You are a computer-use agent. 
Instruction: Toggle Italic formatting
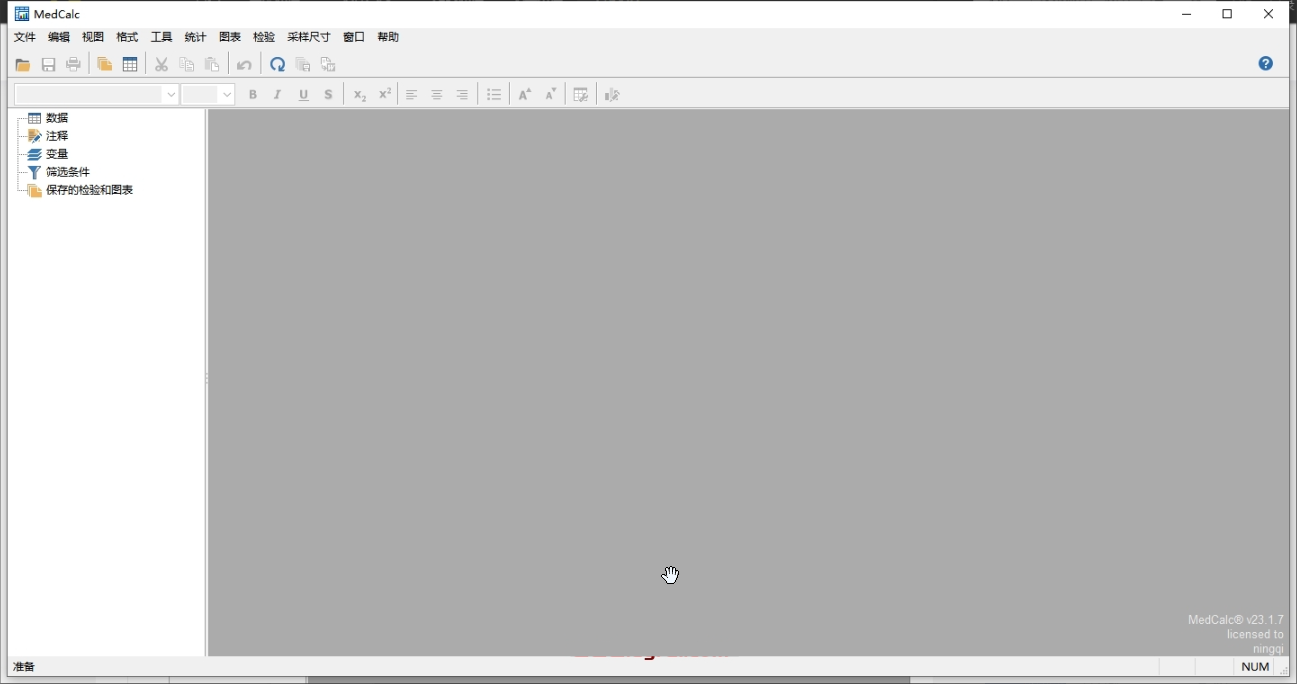click(x=278, y=95)
